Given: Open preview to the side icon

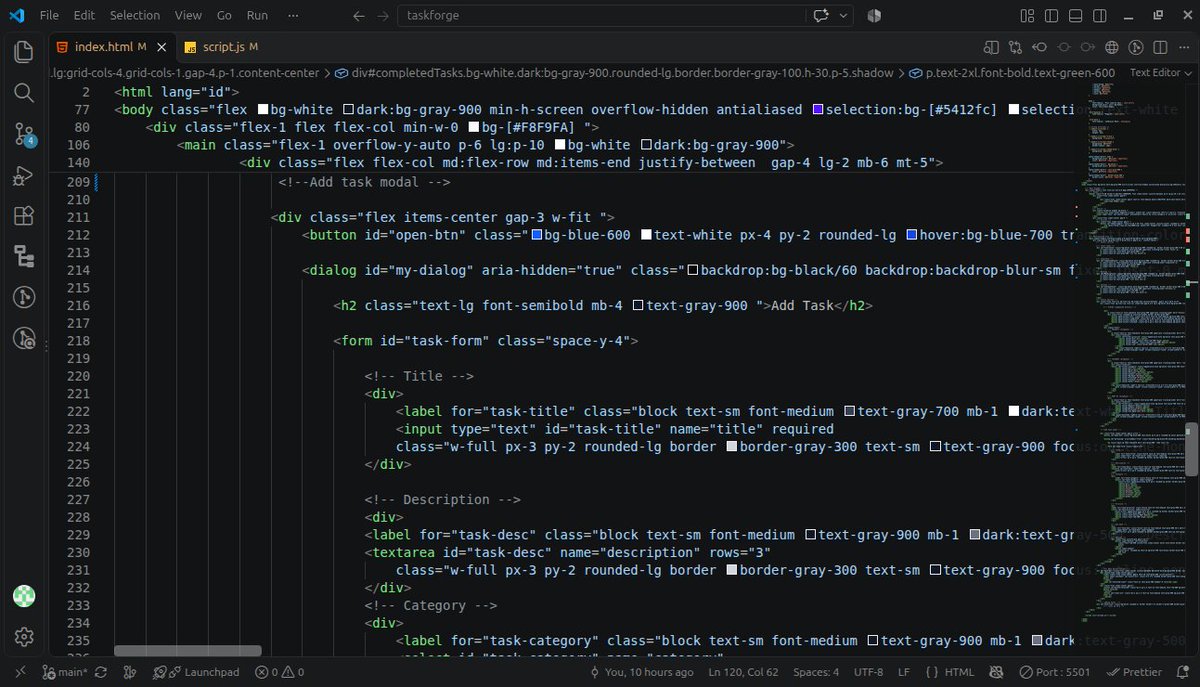Looking at the screenshot, I should (991, 47).
